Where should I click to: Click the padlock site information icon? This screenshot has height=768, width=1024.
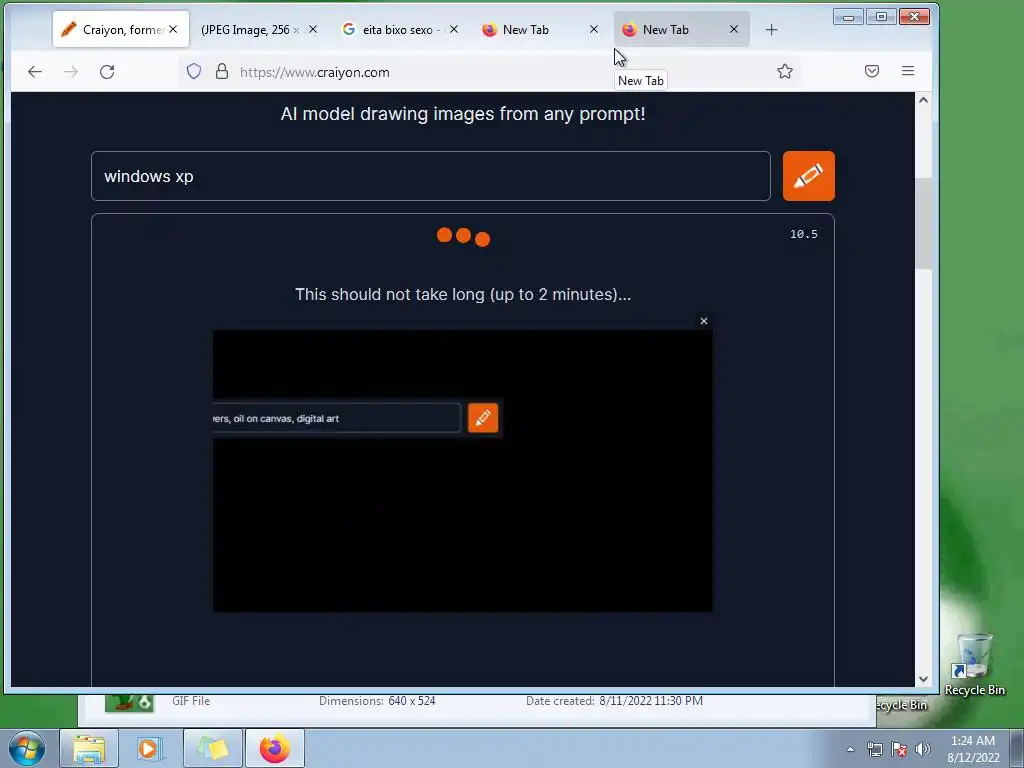point(222,71)
